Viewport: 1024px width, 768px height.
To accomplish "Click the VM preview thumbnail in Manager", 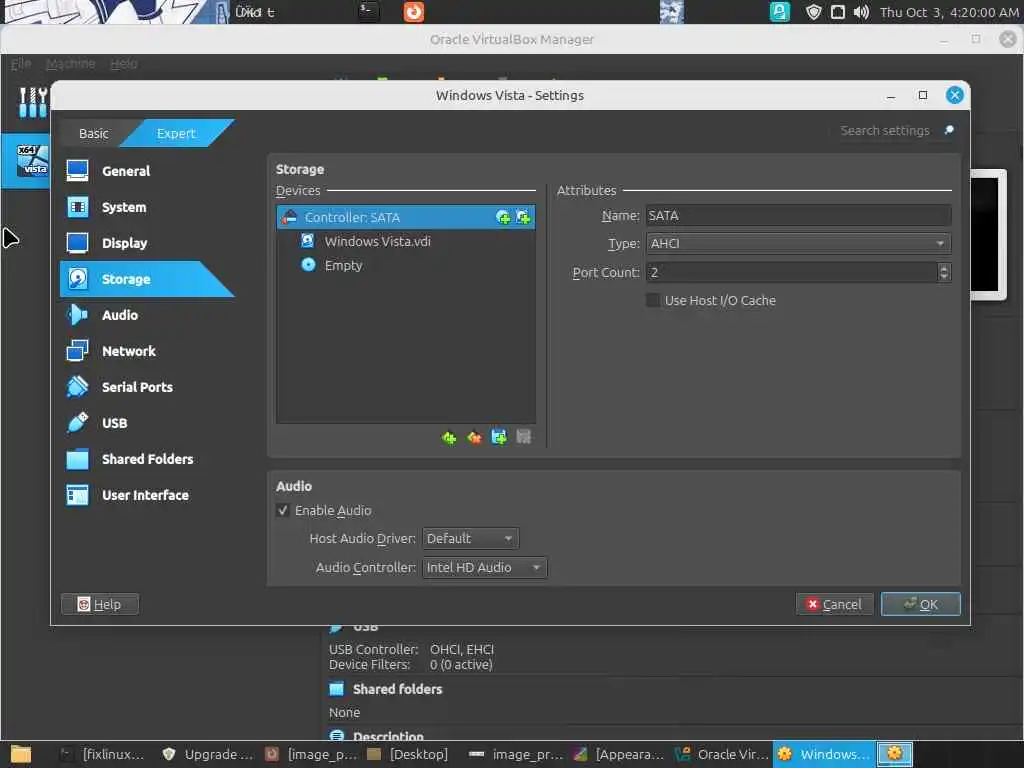I will pyautogui.click(x=987, y=234).
